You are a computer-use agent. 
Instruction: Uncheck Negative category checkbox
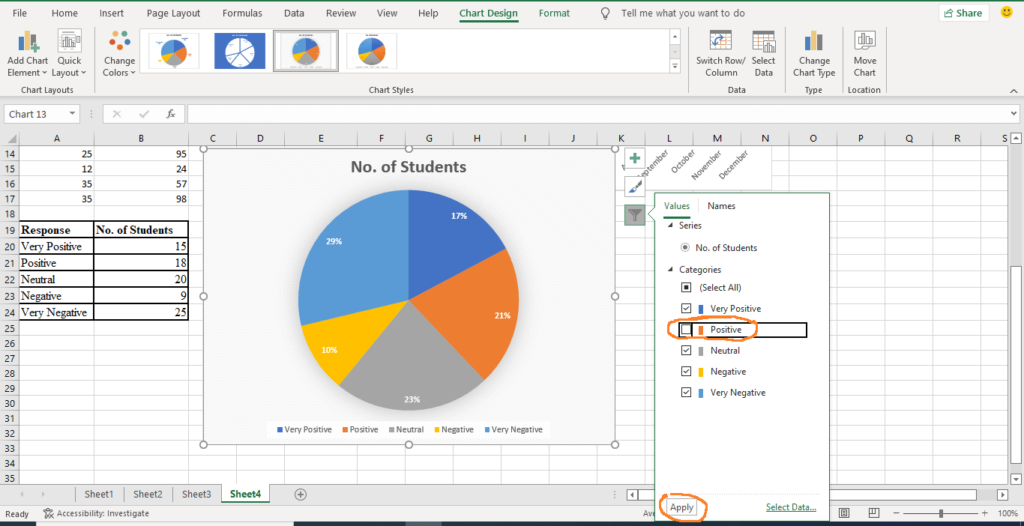click(x=686, y=371)
